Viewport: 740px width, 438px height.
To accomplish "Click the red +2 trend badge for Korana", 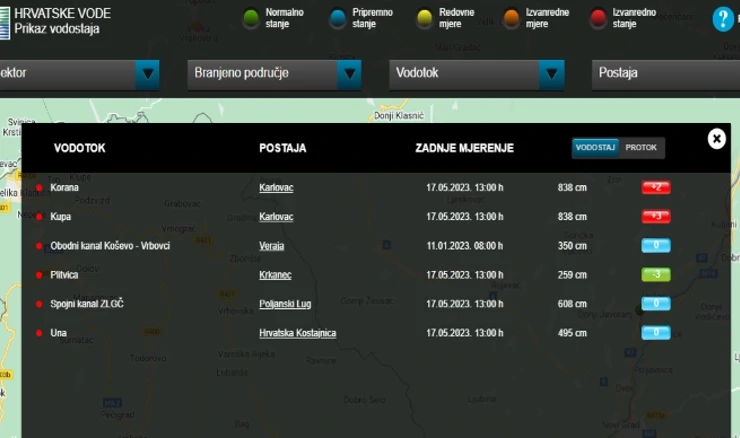I will pyautogui.click(x=656, y=187).
